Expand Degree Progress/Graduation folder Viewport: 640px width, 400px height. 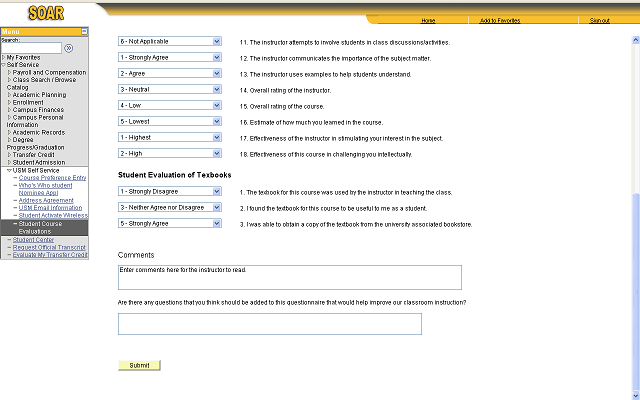[9, 140]
